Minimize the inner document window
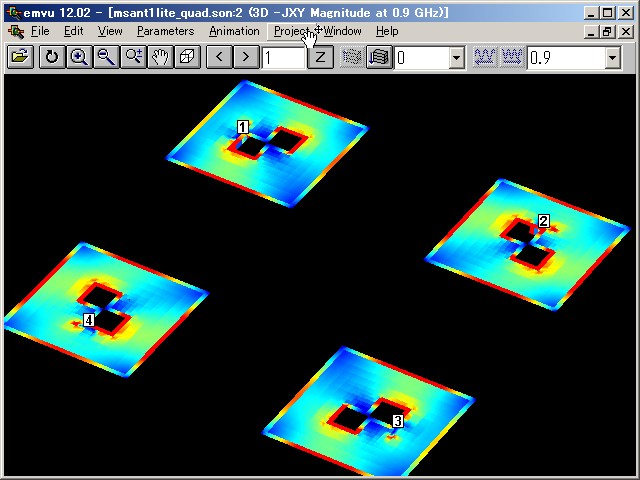This screenshot has height=480, width=640. [x=591, y=31]
